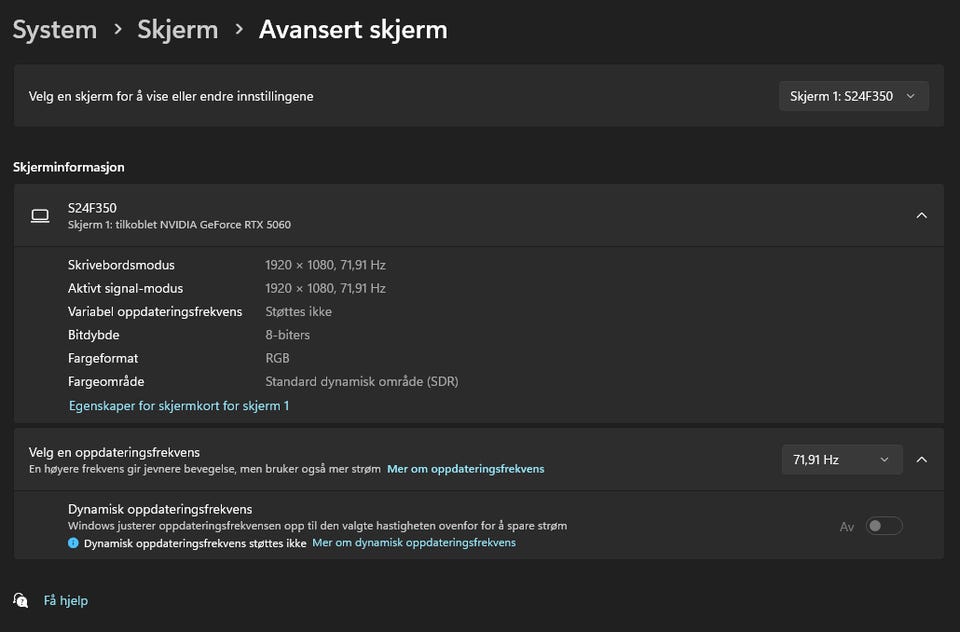Click the Fargeformat label
Viewport: 960px width, 632px height.
(x=103, y=358)
